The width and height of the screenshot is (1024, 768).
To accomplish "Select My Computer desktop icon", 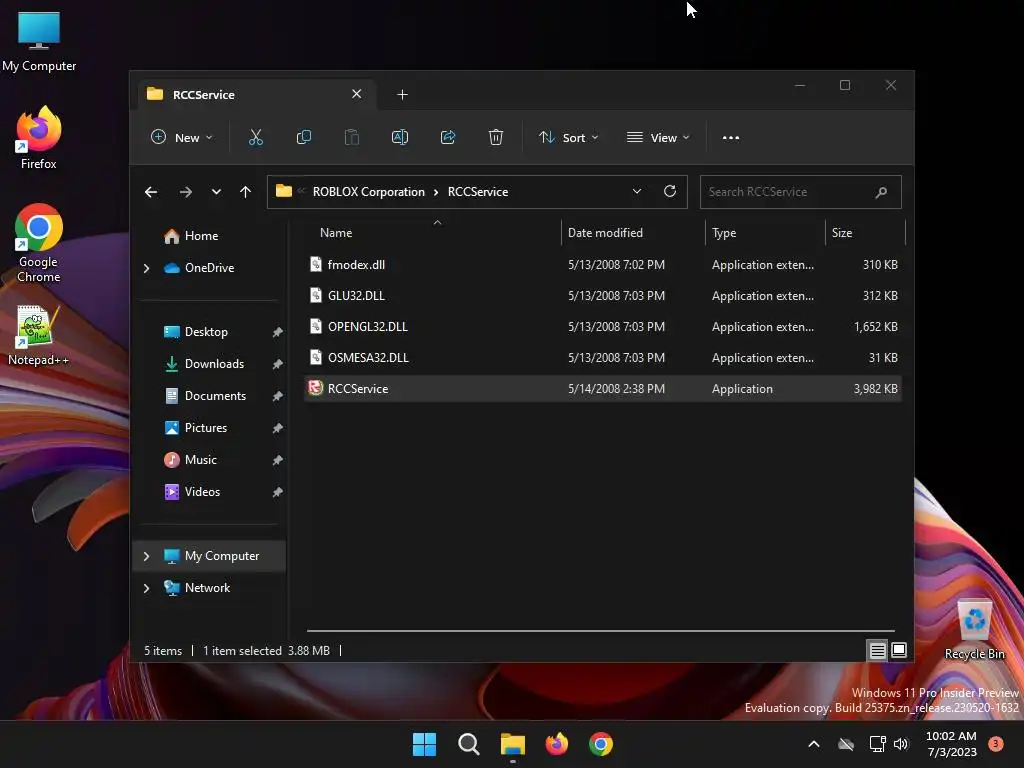I will click(x=39, y=42).
